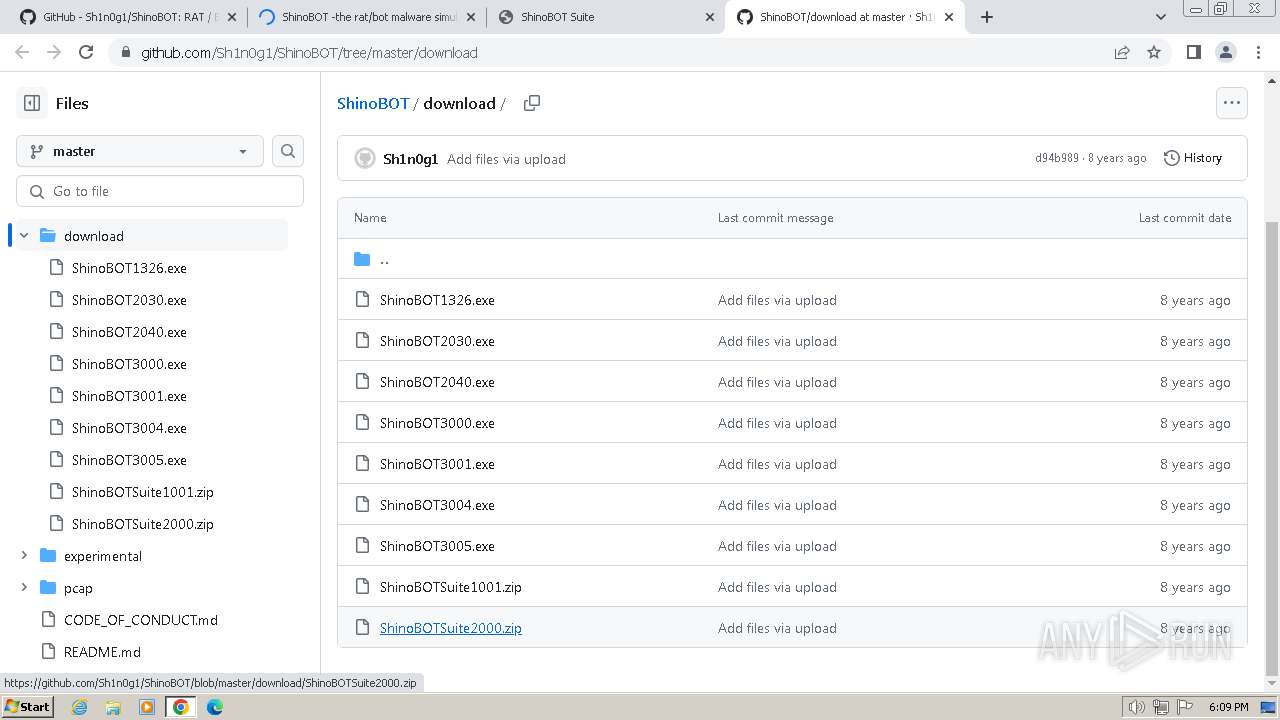Open ShinoBOT3005.exe in the file list
This screenshot has height=720, width=1280.
click(x=437, y=546)
